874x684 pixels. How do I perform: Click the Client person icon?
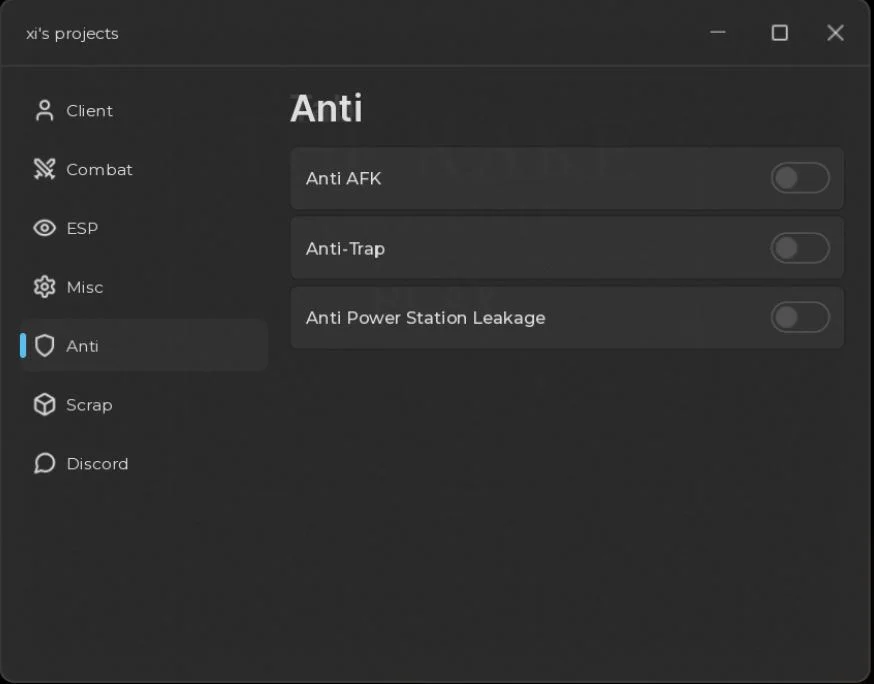45,110
